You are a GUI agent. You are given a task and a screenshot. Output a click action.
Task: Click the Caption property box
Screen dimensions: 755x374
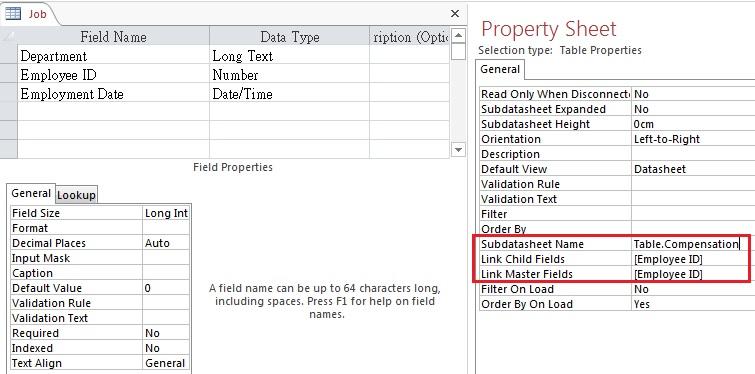coord(166,273)
